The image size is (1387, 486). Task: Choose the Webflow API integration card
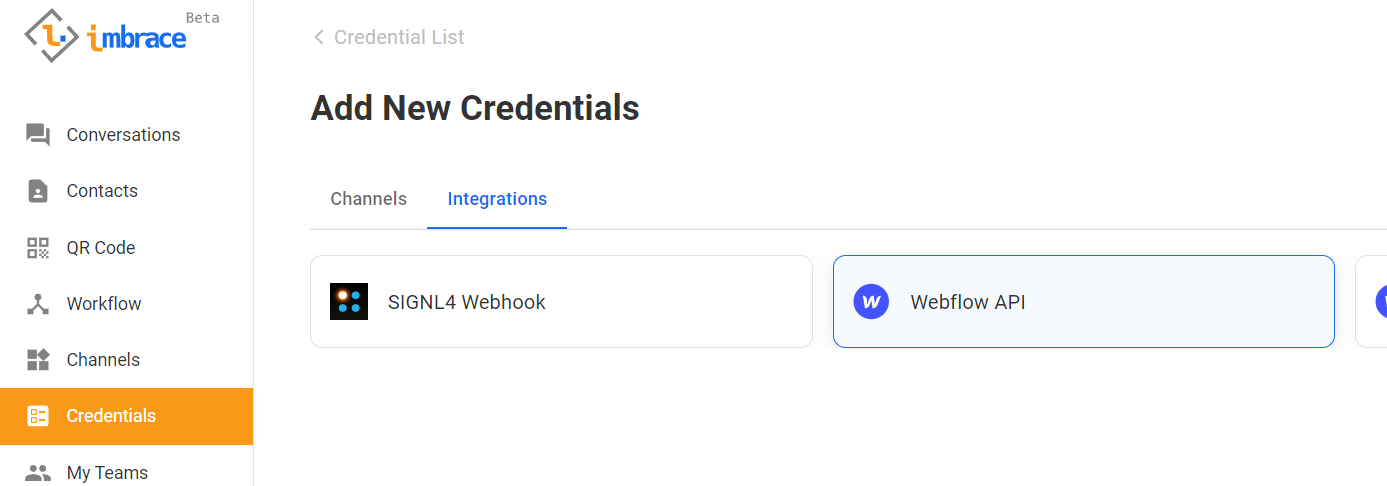coord(1083,302)
